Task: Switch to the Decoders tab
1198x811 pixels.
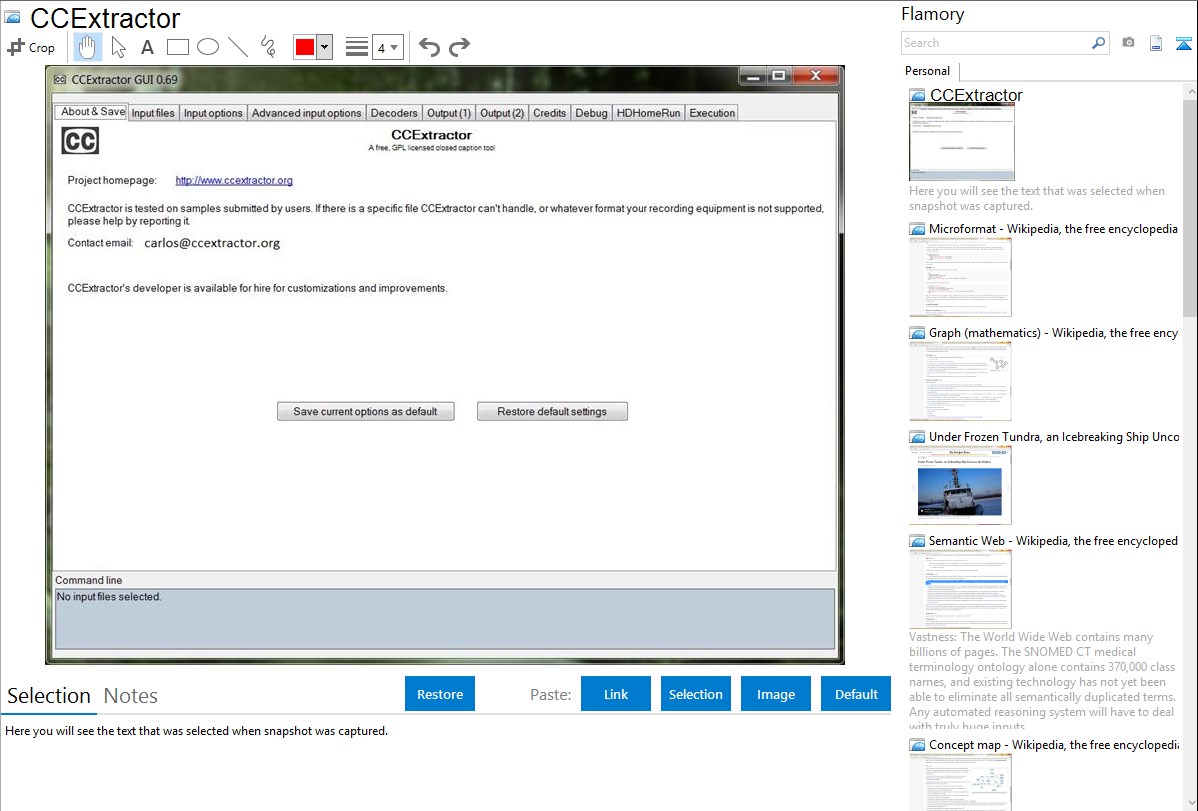Action: pyautogui.click(x=394, y=113)
